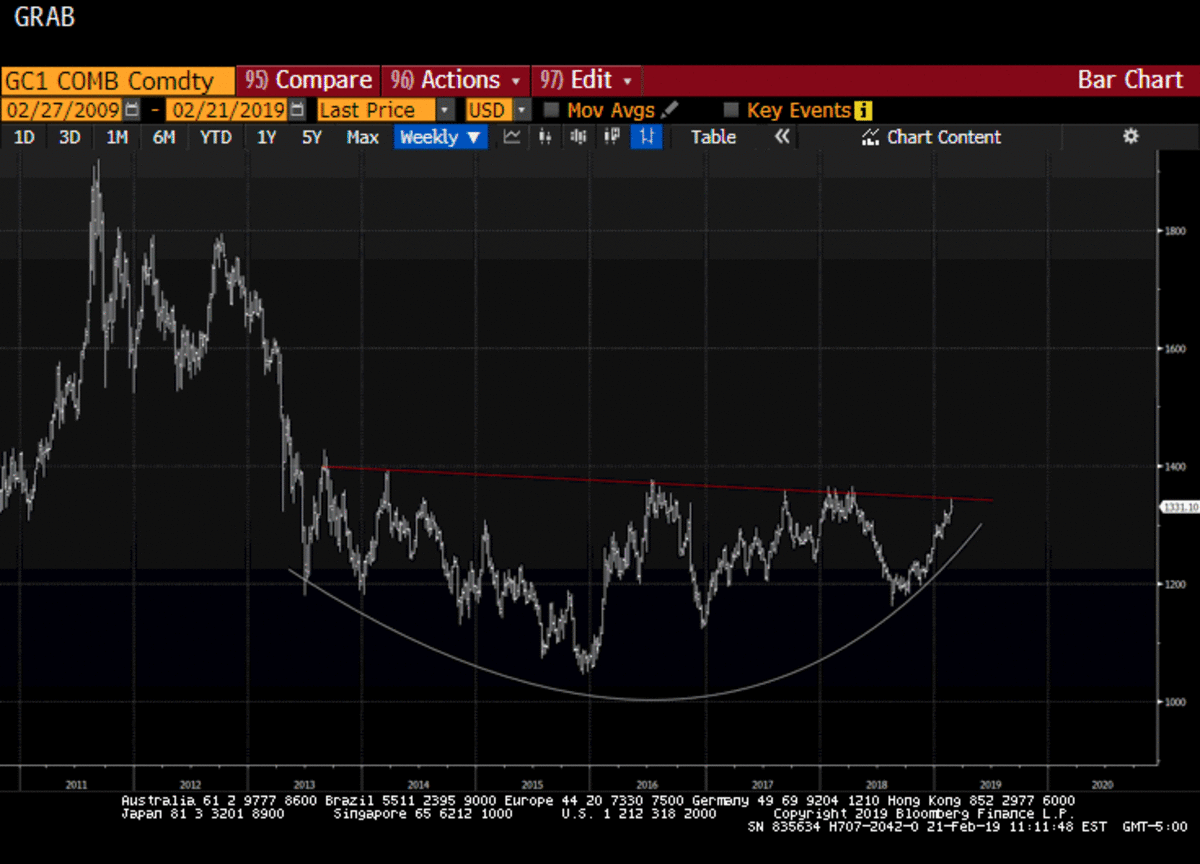Viewport: 1200px width, 864px height.
Task: Switch to the 1Y time range tab
Action: point(266,137)
